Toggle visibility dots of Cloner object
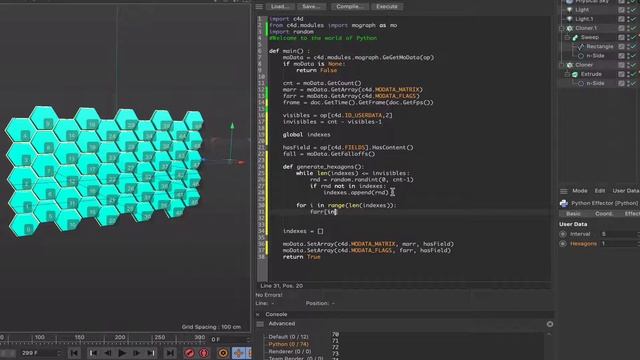 tap(628, 65)
